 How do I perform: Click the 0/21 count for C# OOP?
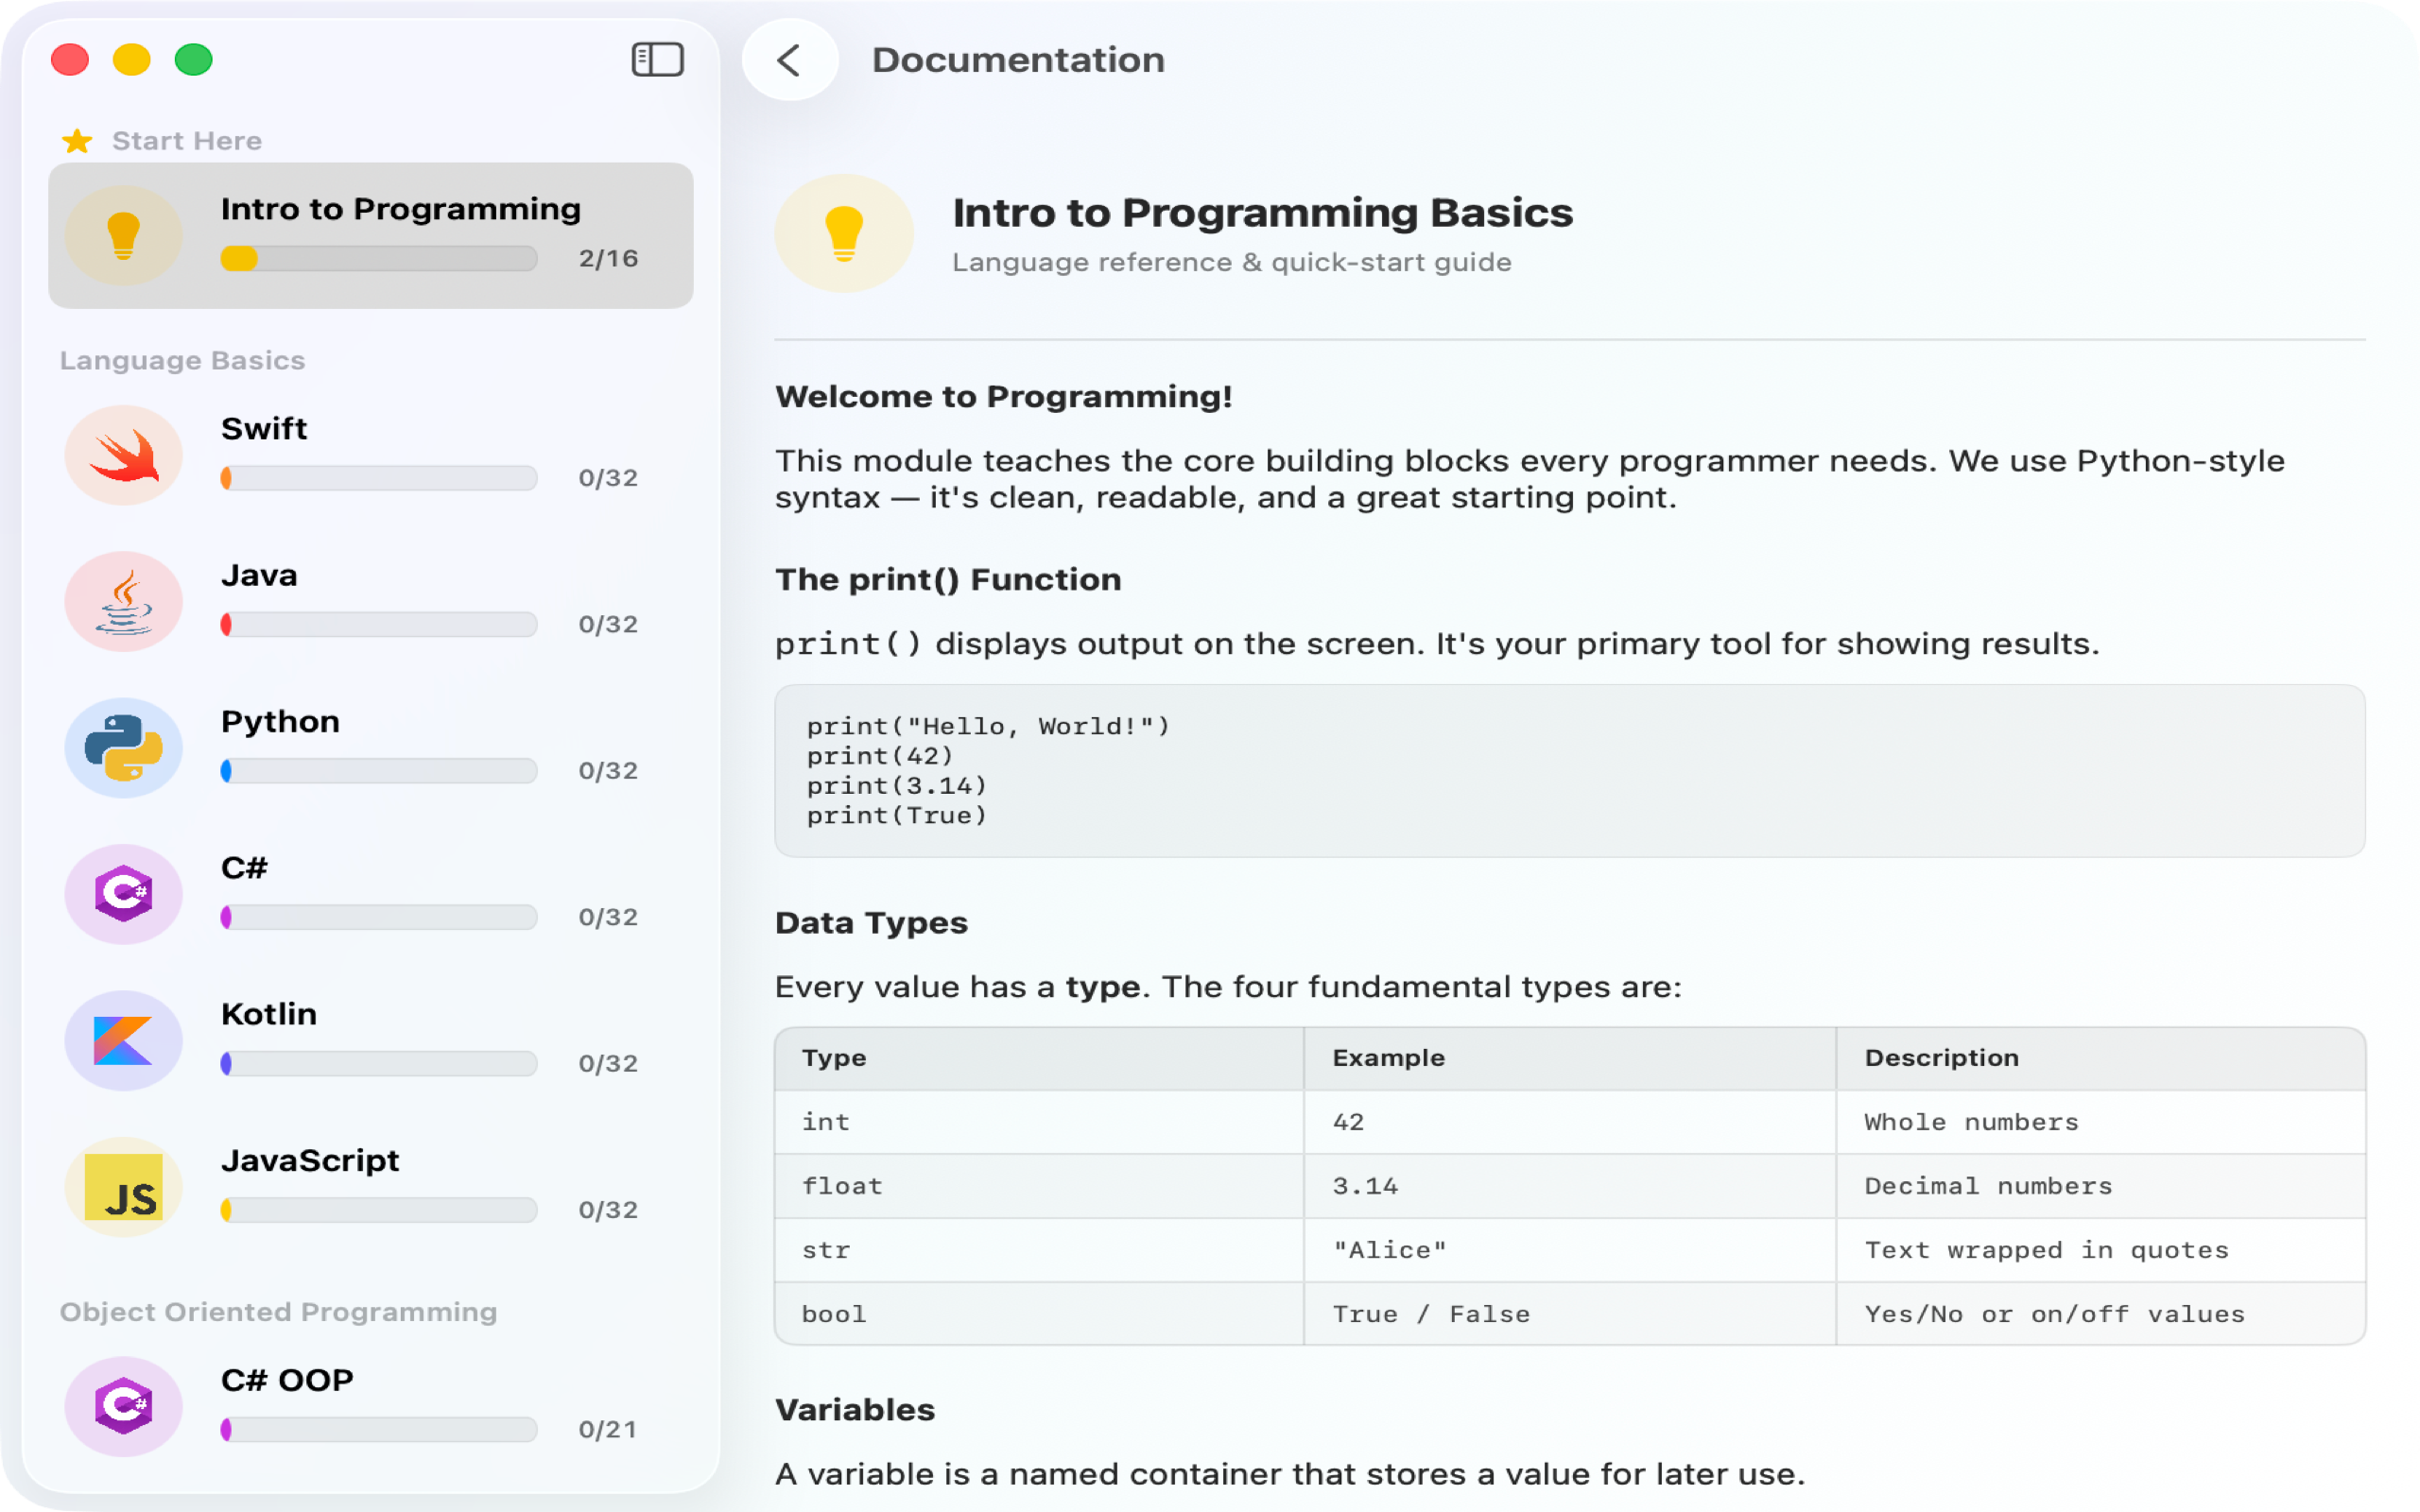click(608, 1430)
